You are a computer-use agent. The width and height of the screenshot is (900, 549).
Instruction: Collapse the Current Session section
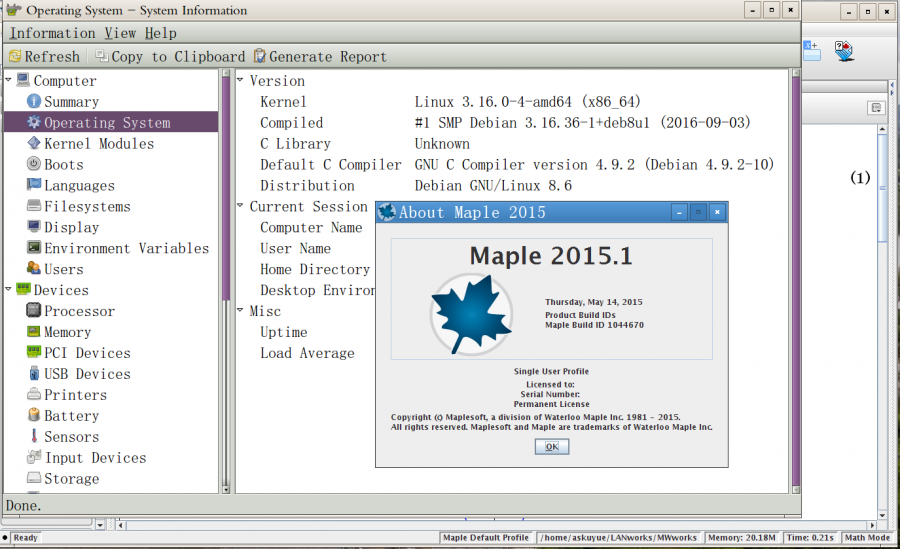click(240, 206)
